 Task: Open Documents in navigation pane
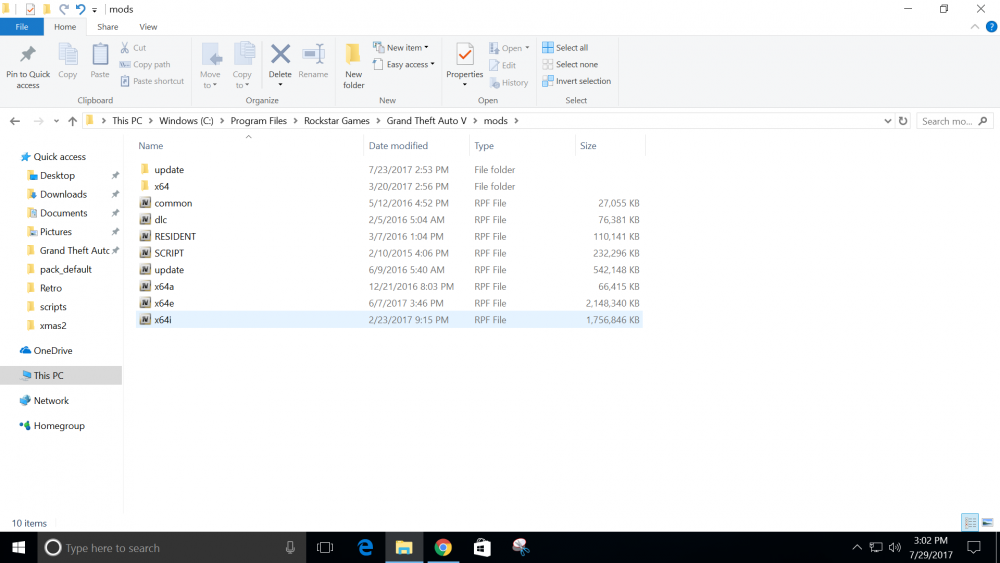[64, 213]
